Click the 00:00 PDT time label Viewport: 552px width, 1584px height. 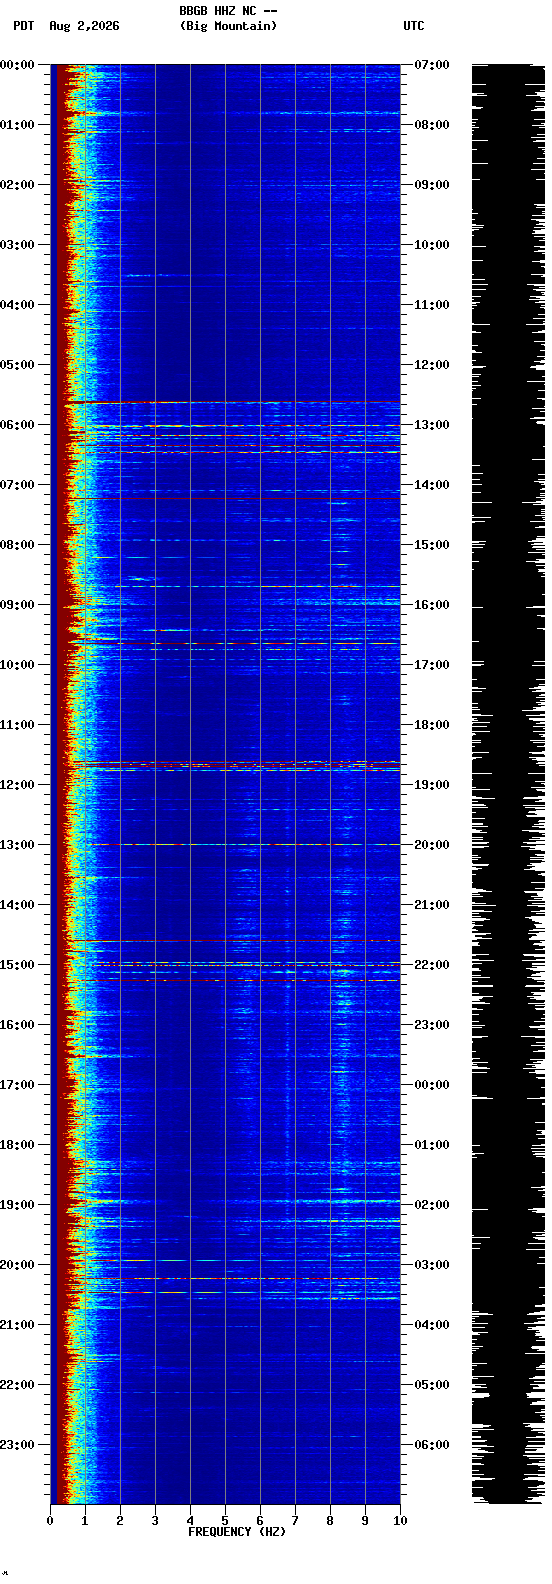18,65
